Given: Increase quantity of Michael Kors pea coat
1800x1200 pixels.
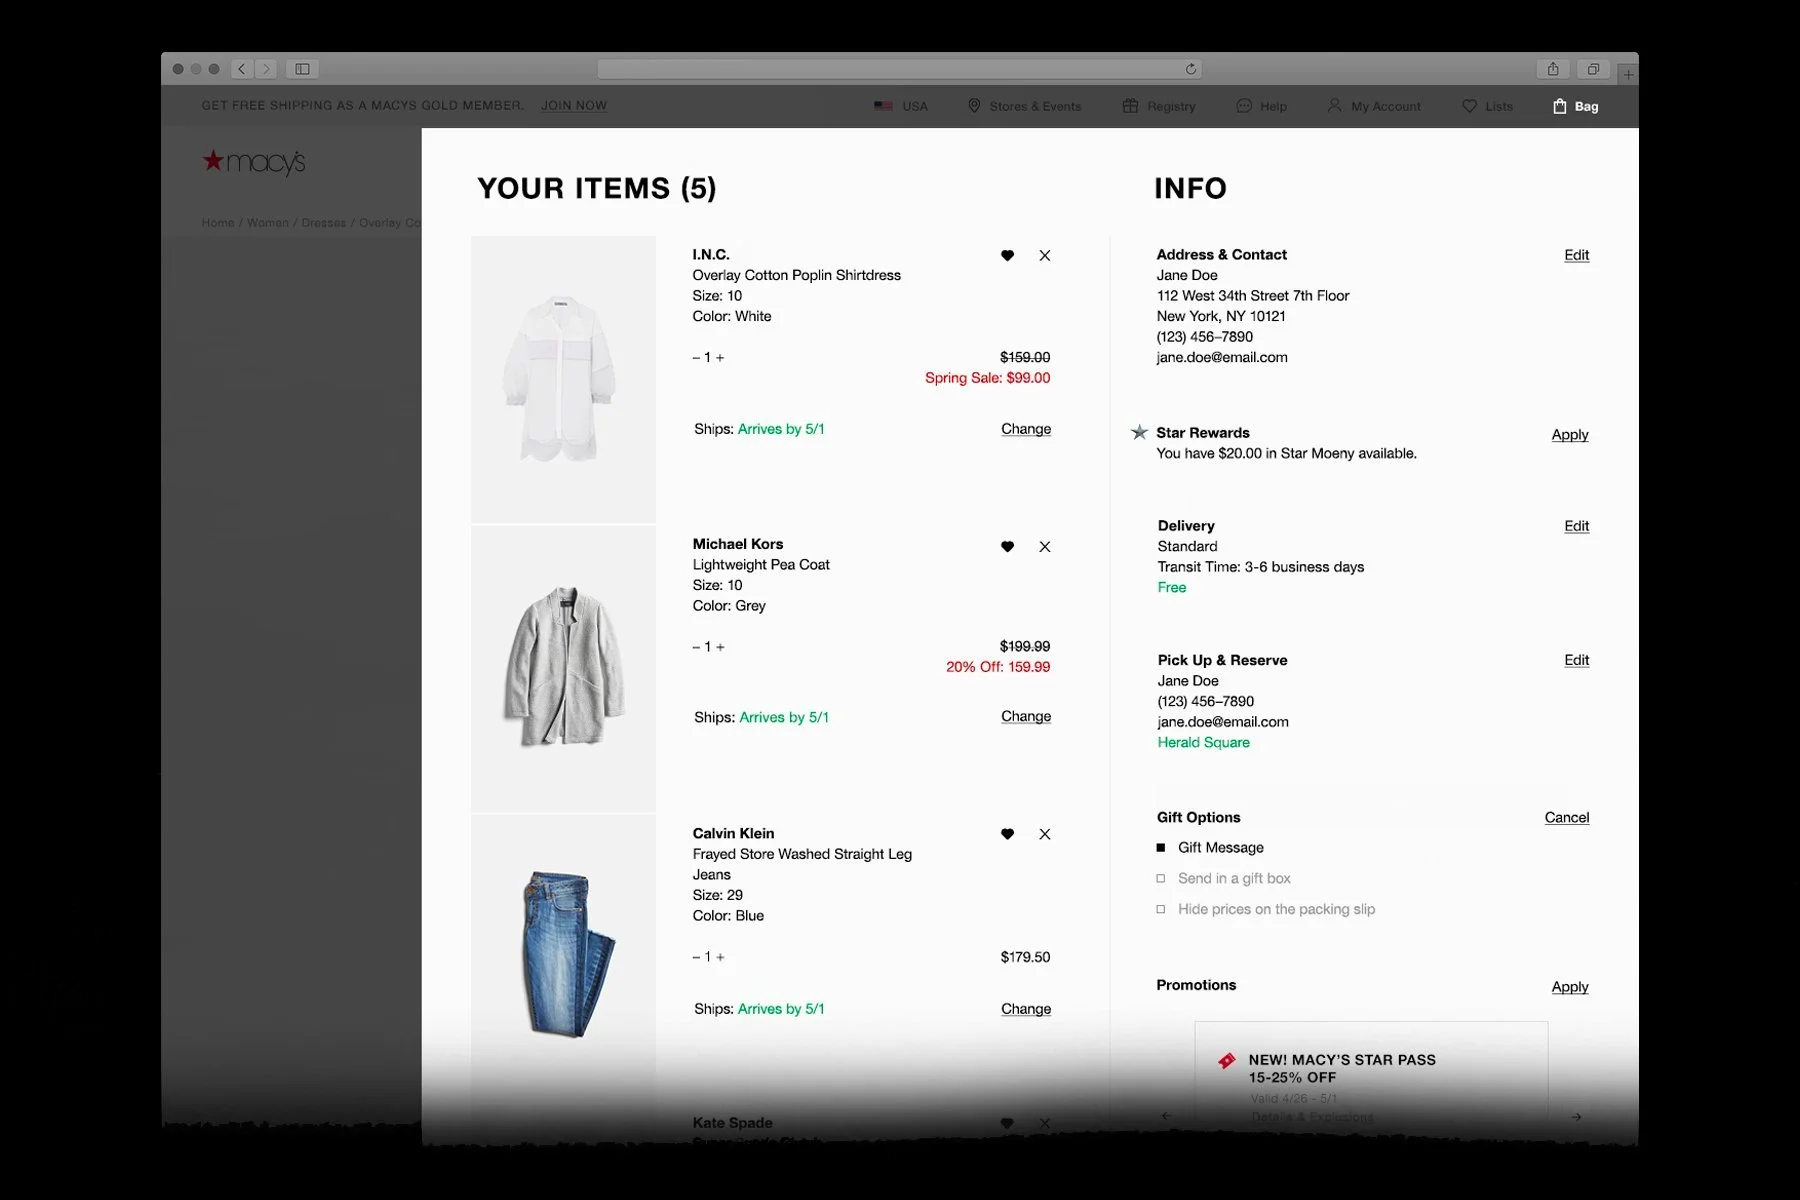Looking at the screenshot, I should pyautogui.click(x=720, y=647).
